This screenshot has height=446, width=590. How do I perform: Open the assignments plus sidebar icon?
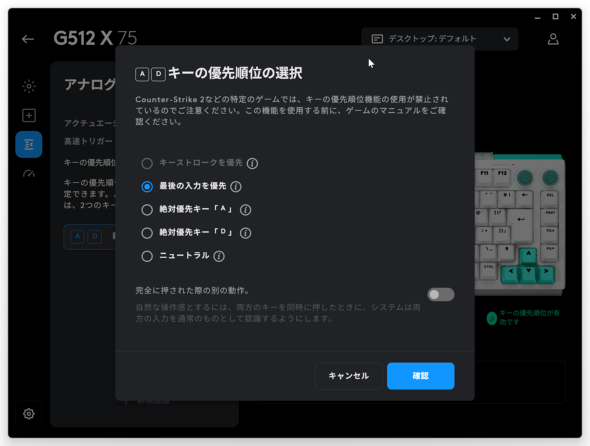pos(29,115)
